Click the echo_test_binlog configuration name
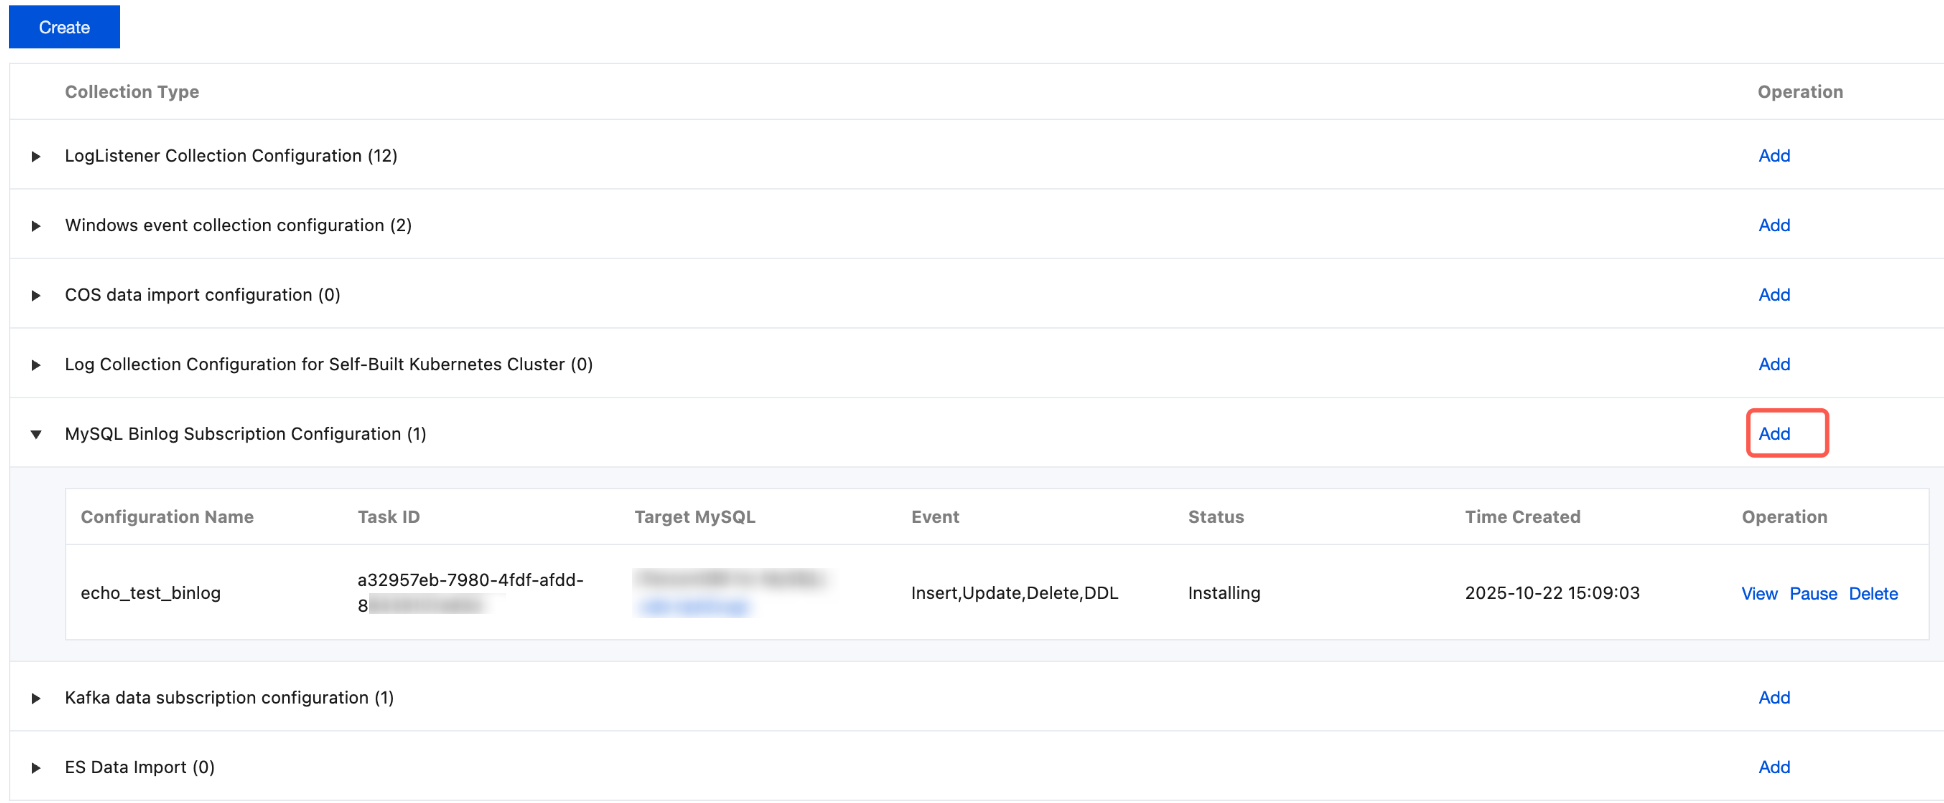 point(151,593)
